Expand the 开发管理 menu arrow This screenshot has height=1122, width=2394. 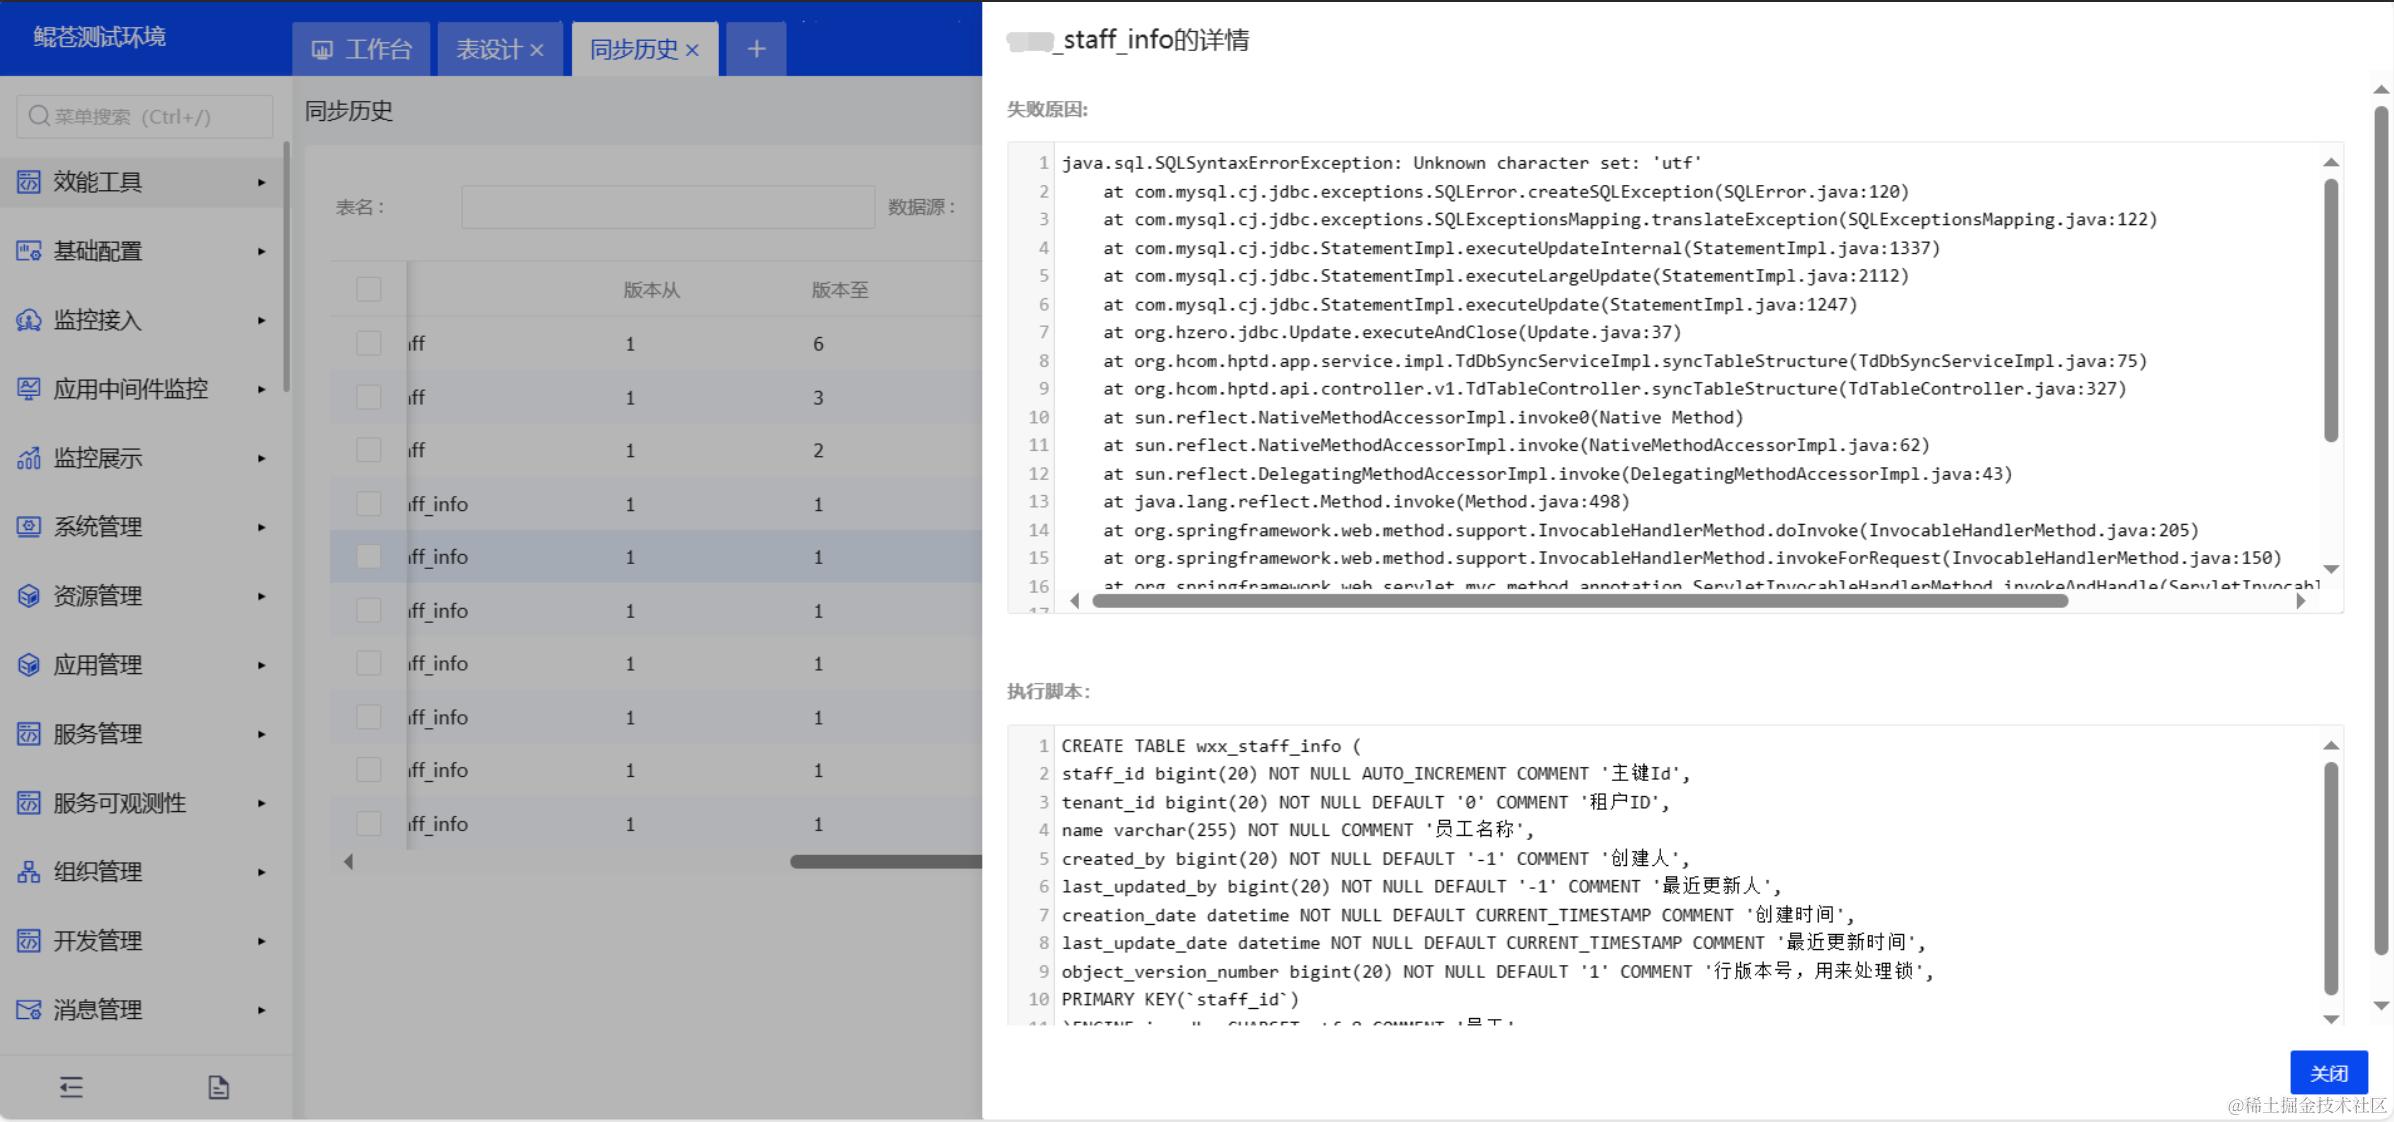click(x=261, y=941)
